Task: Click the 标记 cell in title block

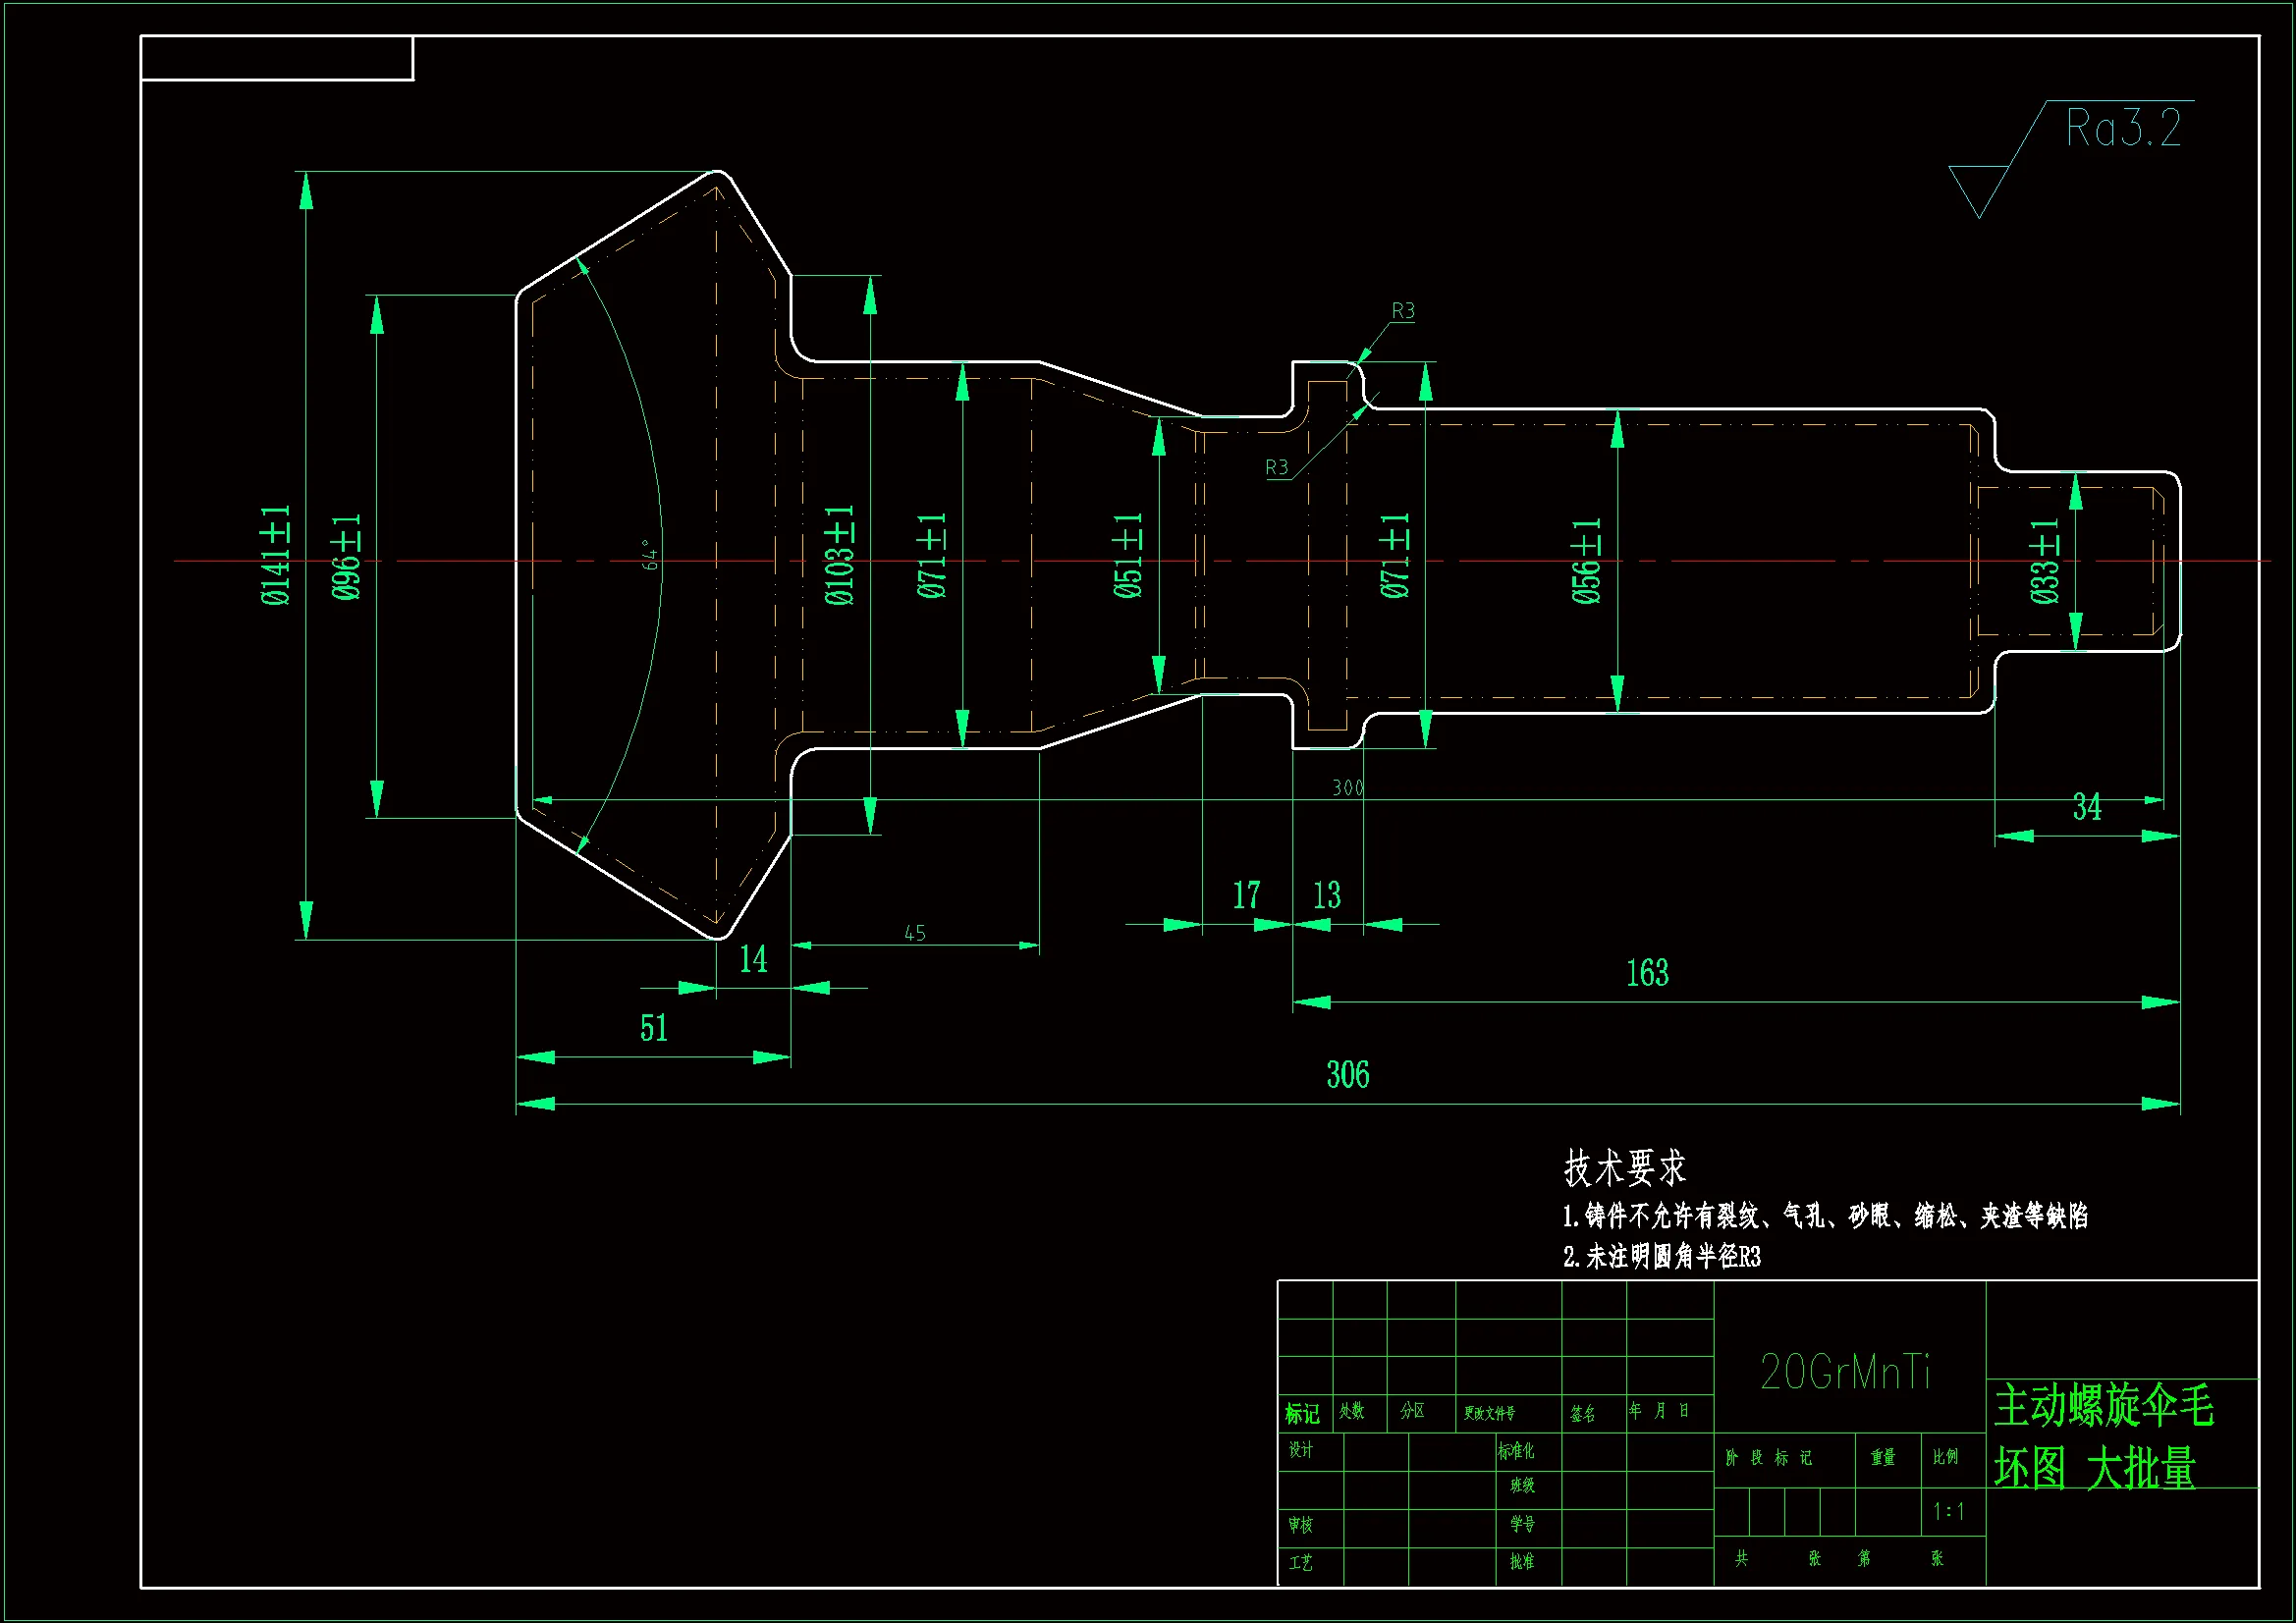Action: click(x=1301, y=1413)
